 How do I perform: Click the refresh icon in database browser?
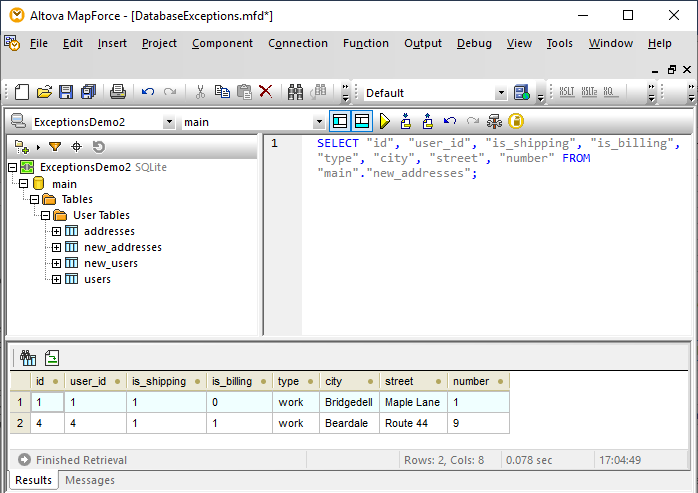(x=99, y=147)
